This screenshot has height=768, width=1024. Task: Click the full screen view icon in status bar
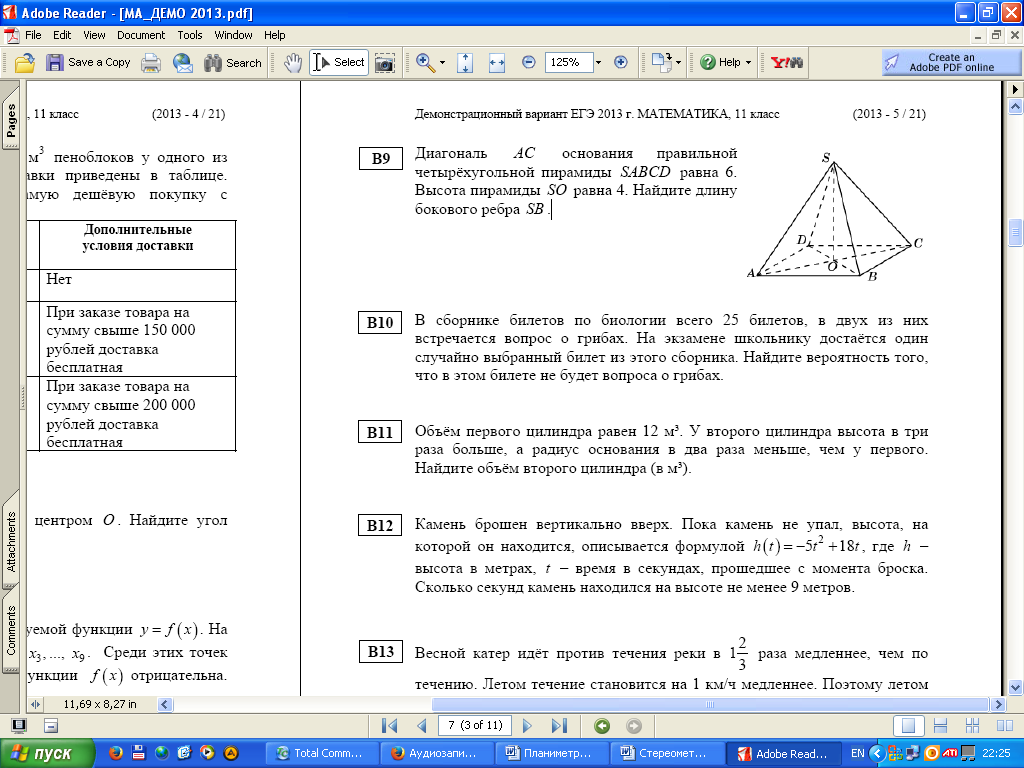[19, 726]
